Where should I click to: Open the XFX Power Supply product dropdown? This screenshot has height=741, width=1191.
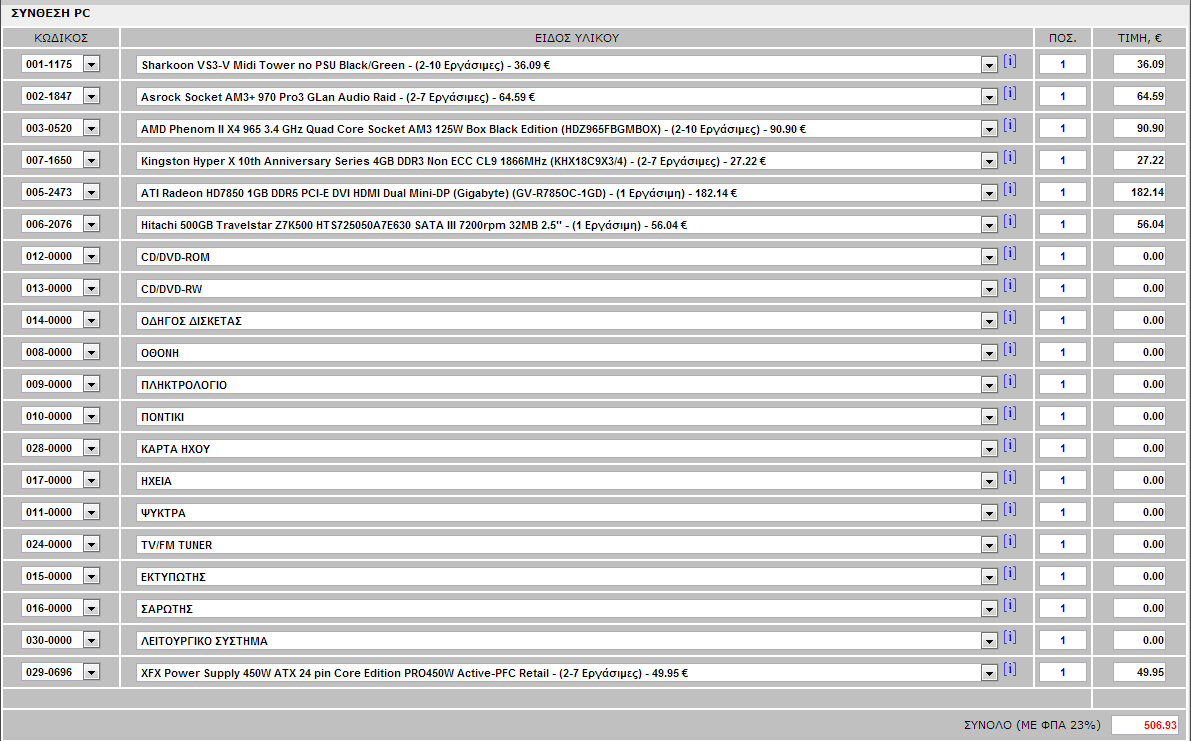click(989, 673)
